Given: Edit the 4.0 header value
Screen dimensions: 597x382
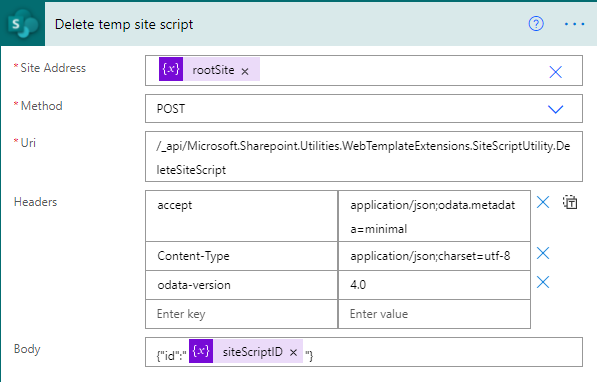Looking at the screenshot, I should [434, 285].
